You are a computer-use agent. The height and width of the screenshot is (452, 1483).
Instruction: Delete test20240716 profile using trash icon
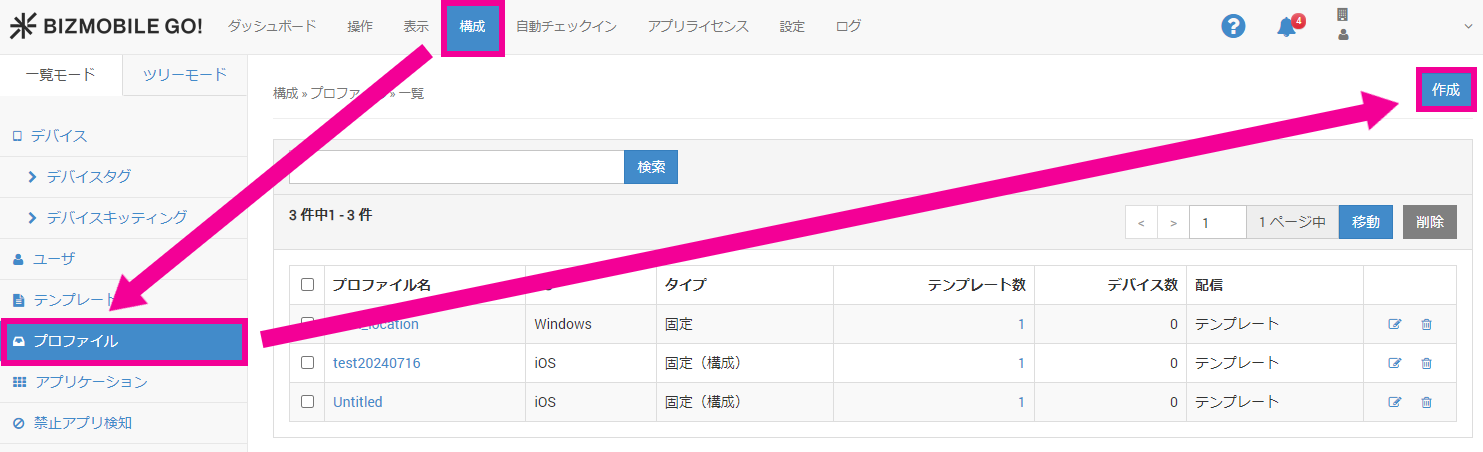click(1426, 363)
